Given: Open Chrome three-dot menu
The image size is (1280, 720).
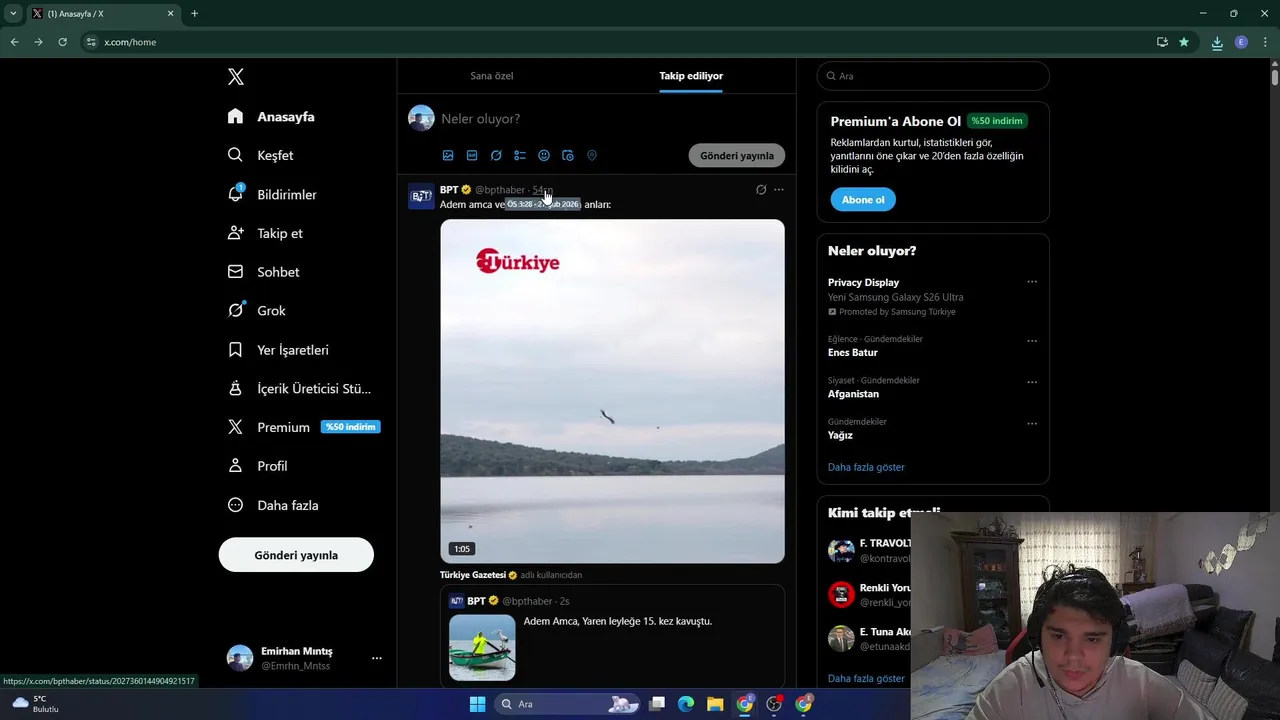Looking at the screenshot, I should coord(1265,42).
